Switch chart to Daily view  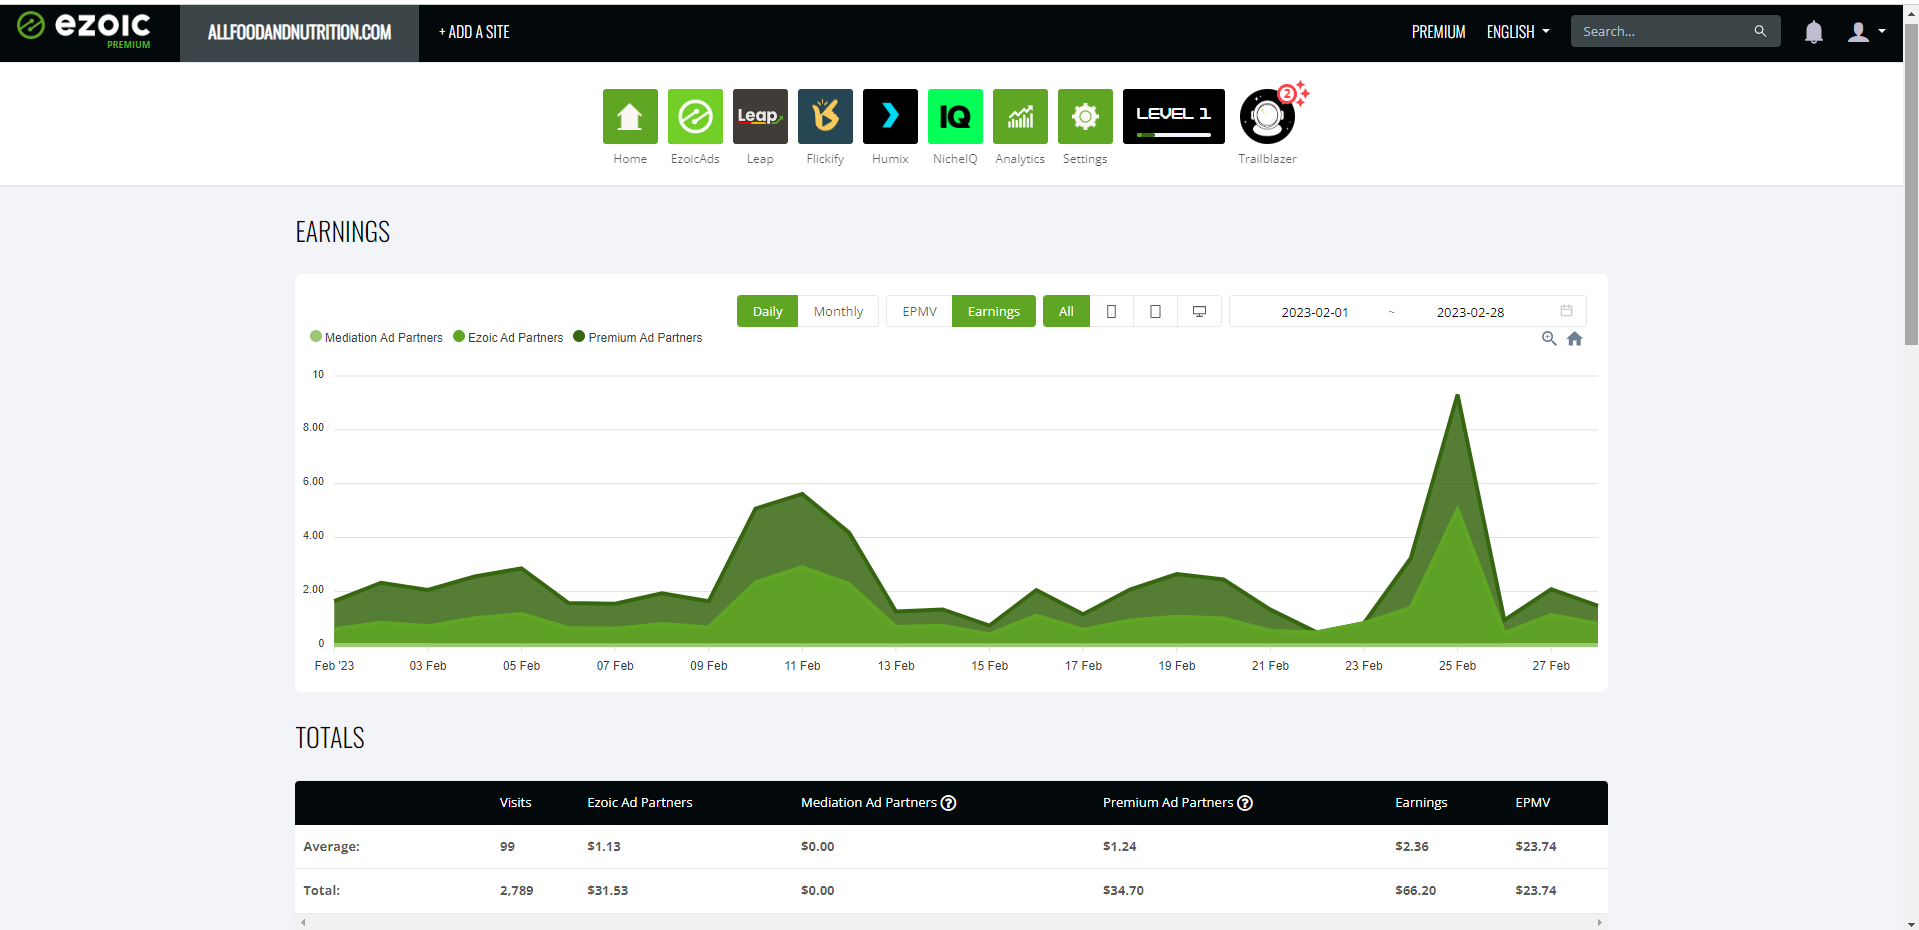point(767,311)
